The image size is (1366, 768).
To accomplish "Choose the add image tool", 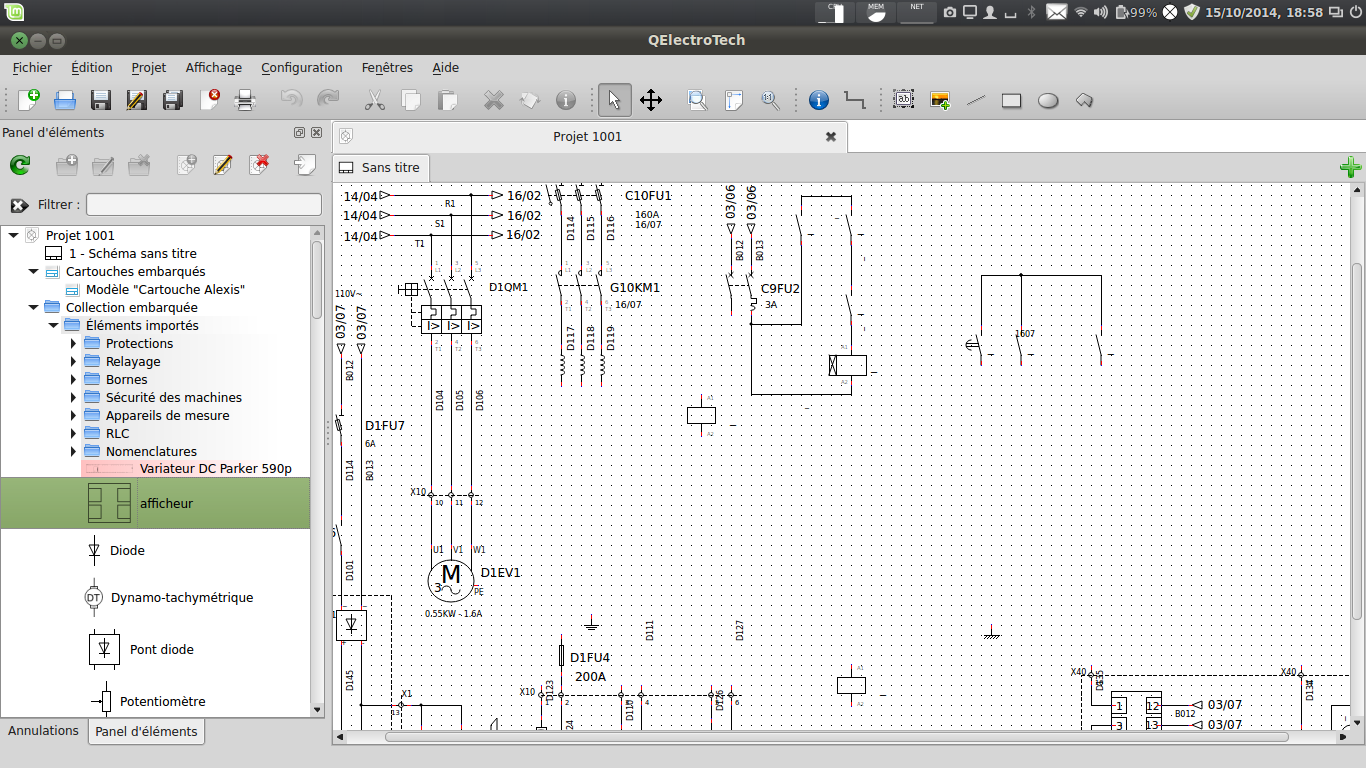I will click(940, 100).
